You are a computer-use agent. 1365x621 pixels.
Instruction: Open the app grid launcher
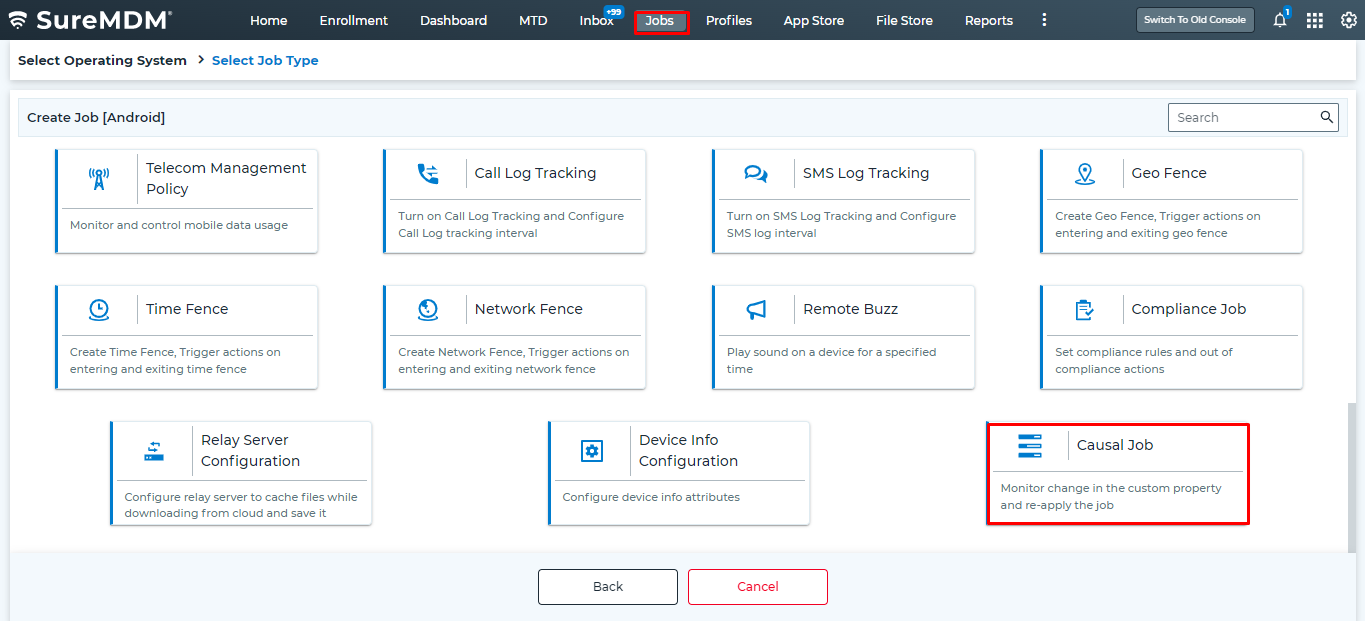tap(1314, 19)
